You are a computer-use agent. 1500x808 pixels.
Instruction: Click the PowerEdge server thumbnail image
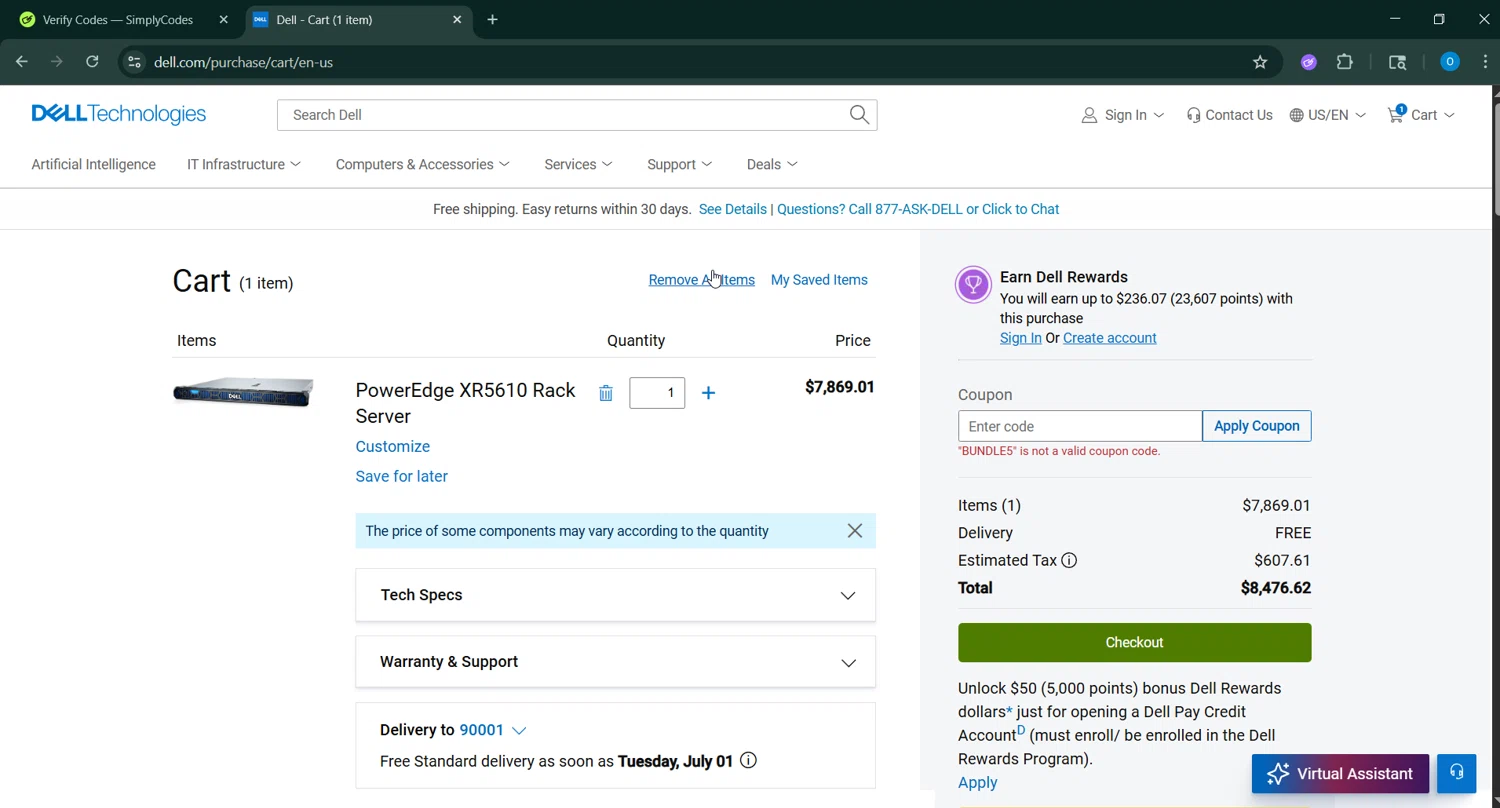pos(243,392)
